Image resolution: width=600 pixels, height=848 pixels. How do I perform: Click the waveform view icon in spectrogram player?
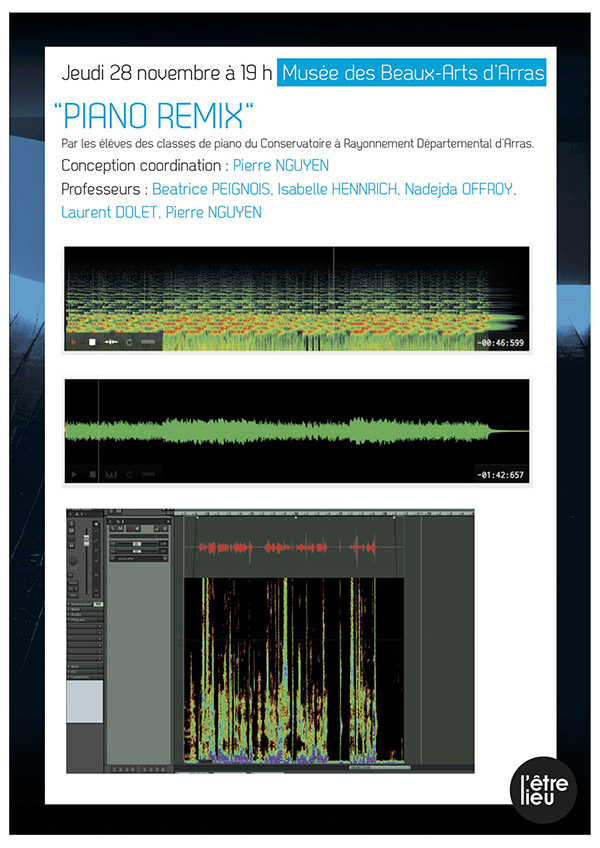111,342
